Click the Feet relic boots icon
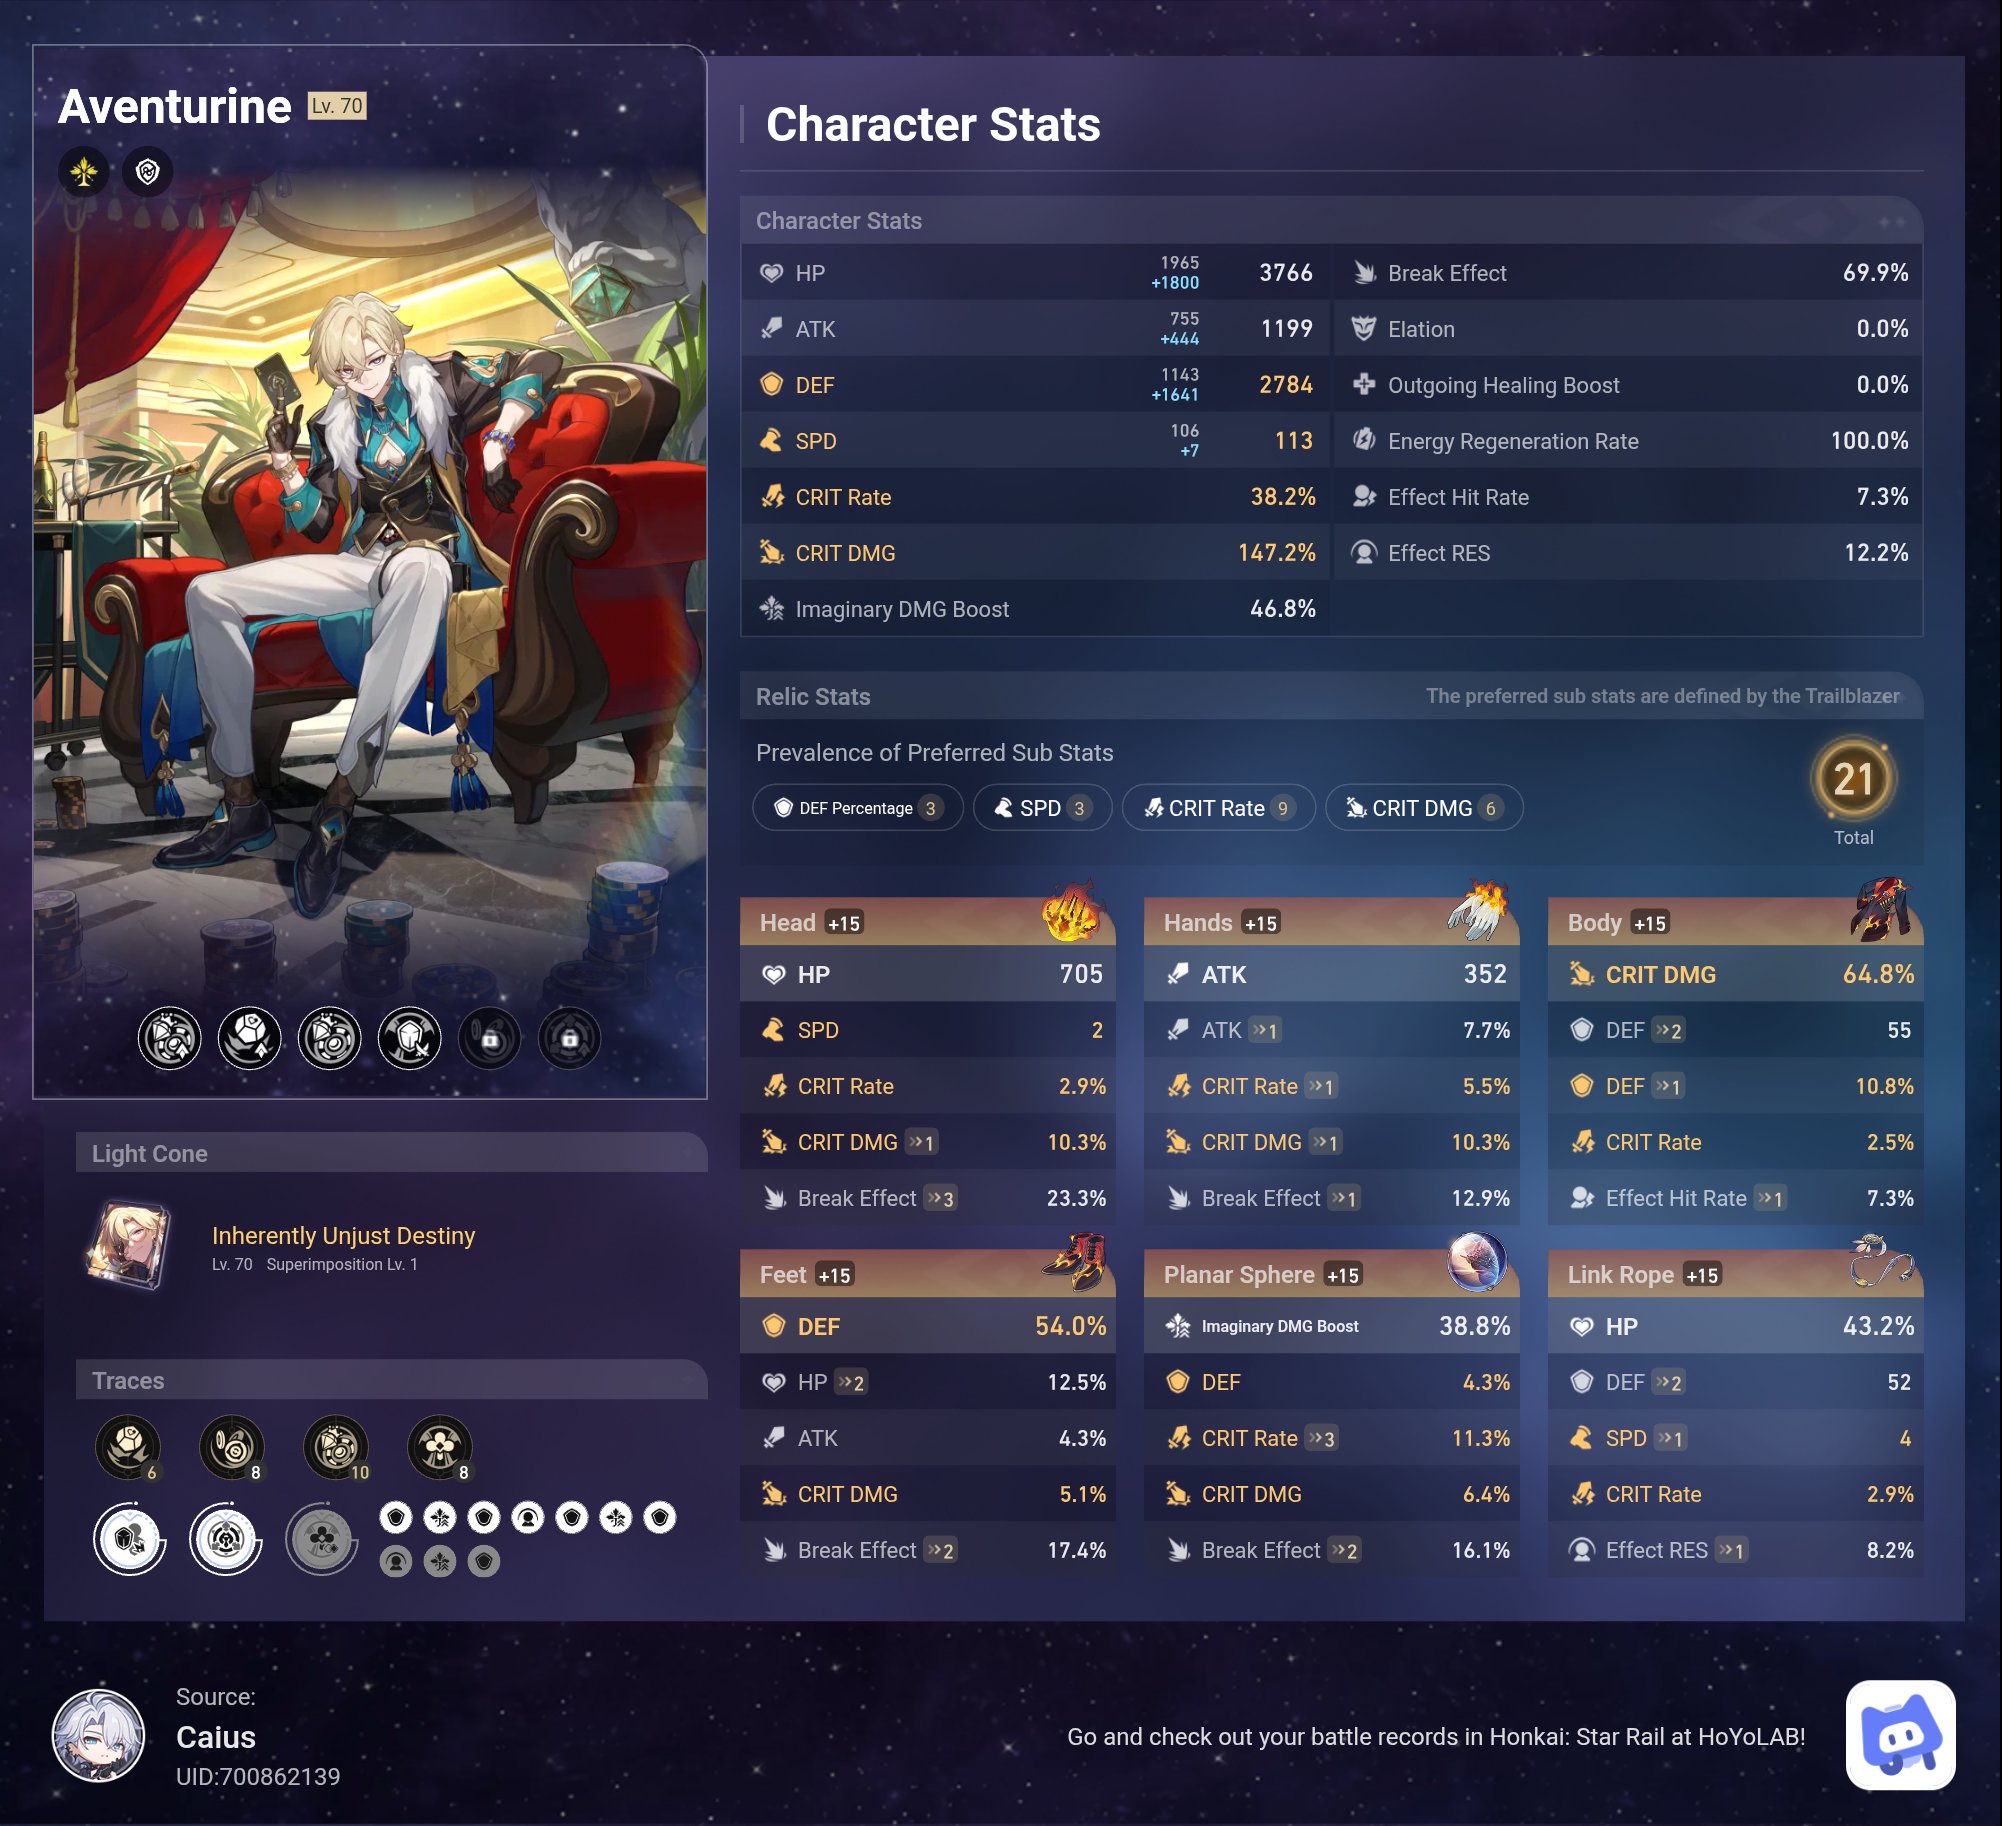The width and height of the screenshot is (2002, 1826). [1074, 1262]
